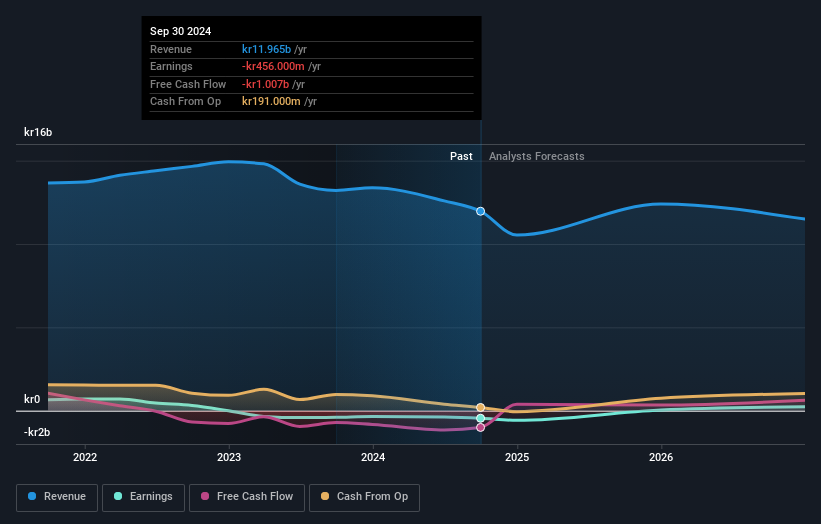Select the 2026 x-axis label

(661, 457)
